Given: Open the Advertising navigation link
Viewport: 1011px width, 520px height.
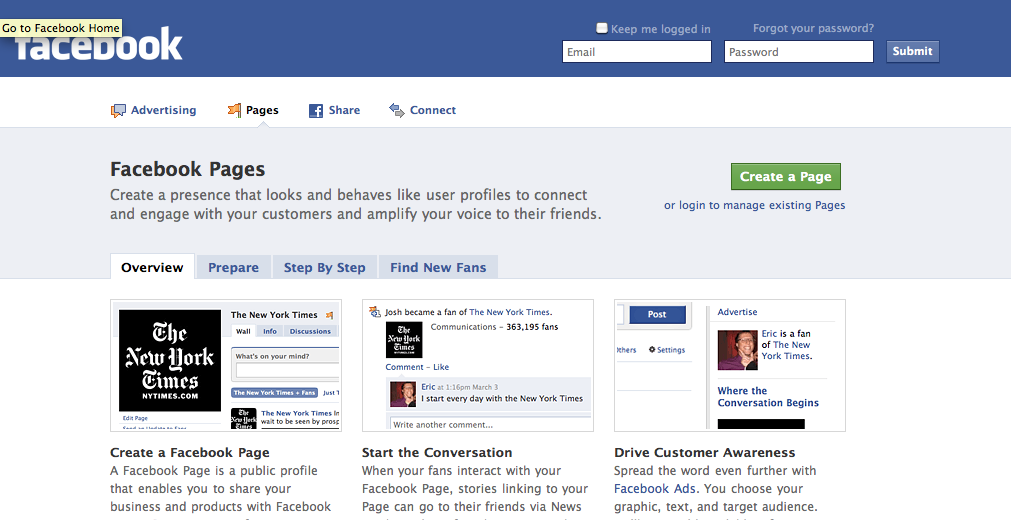Looking at the screenshot, I should [163, 110].
